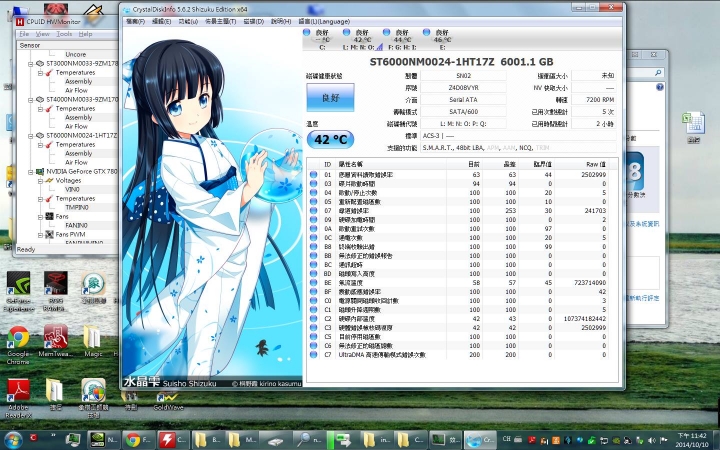Viewport: 720px width, 450px height.
Task: Open GeForce Experience desktop shortcut
Action: point(18,291)
